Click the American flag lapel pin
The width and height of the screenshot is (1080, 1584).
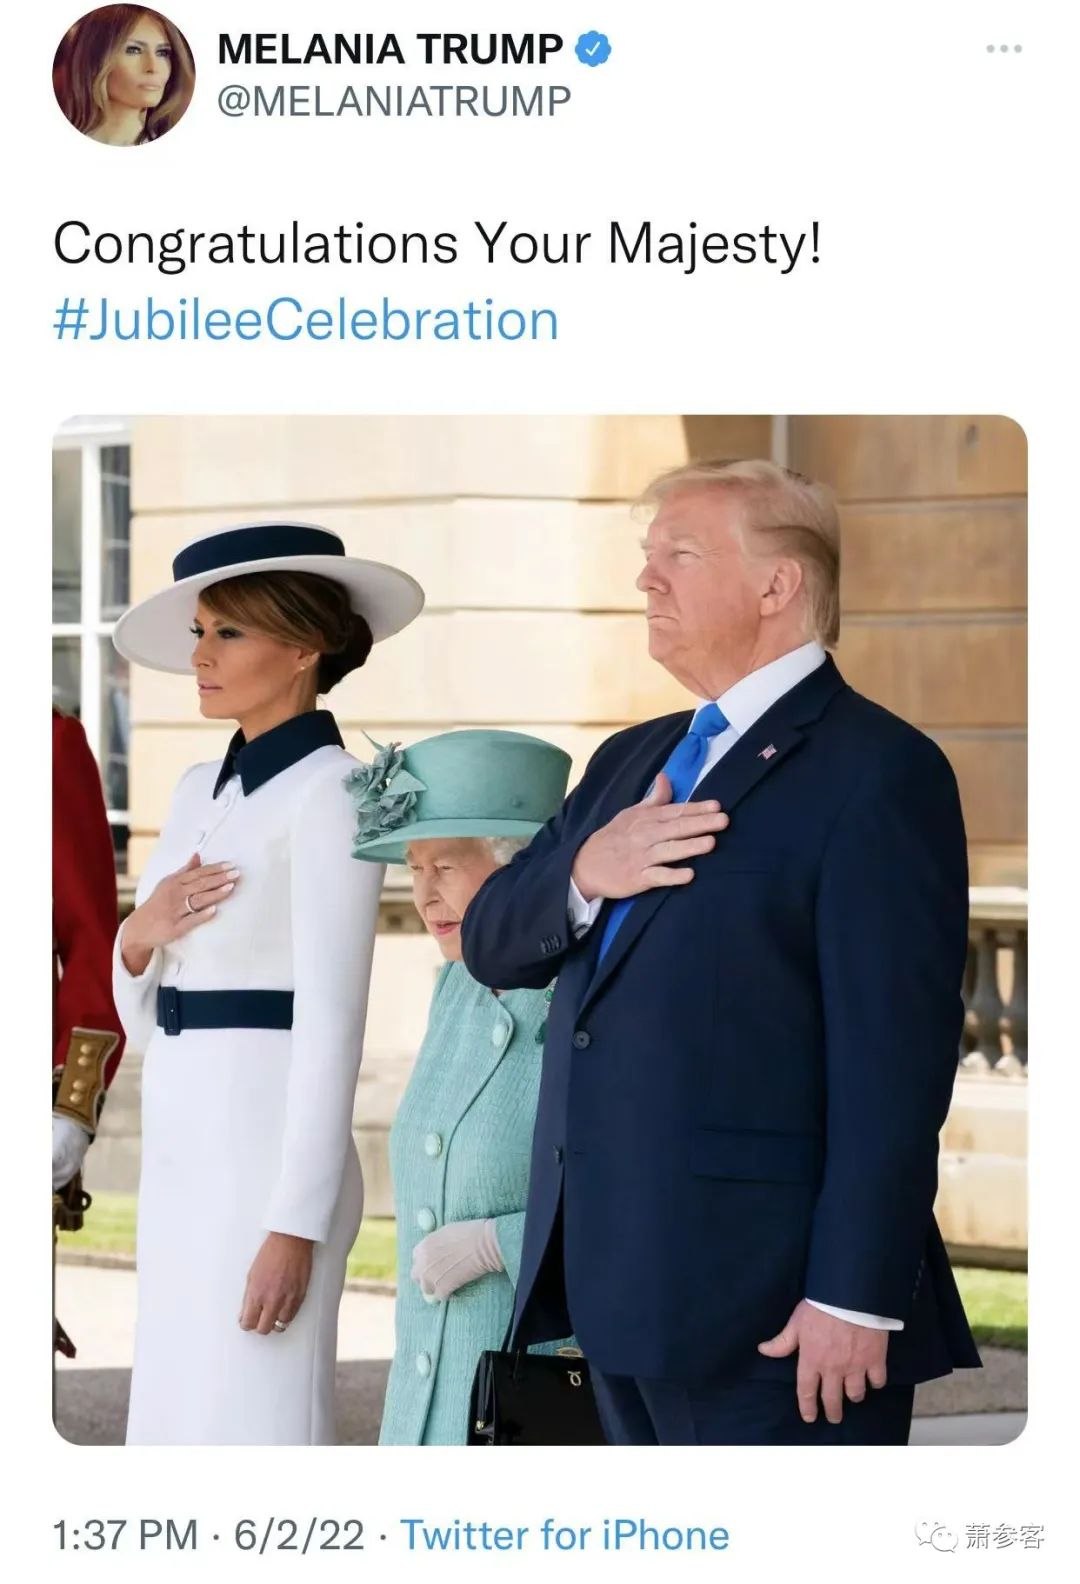(768, 750)
